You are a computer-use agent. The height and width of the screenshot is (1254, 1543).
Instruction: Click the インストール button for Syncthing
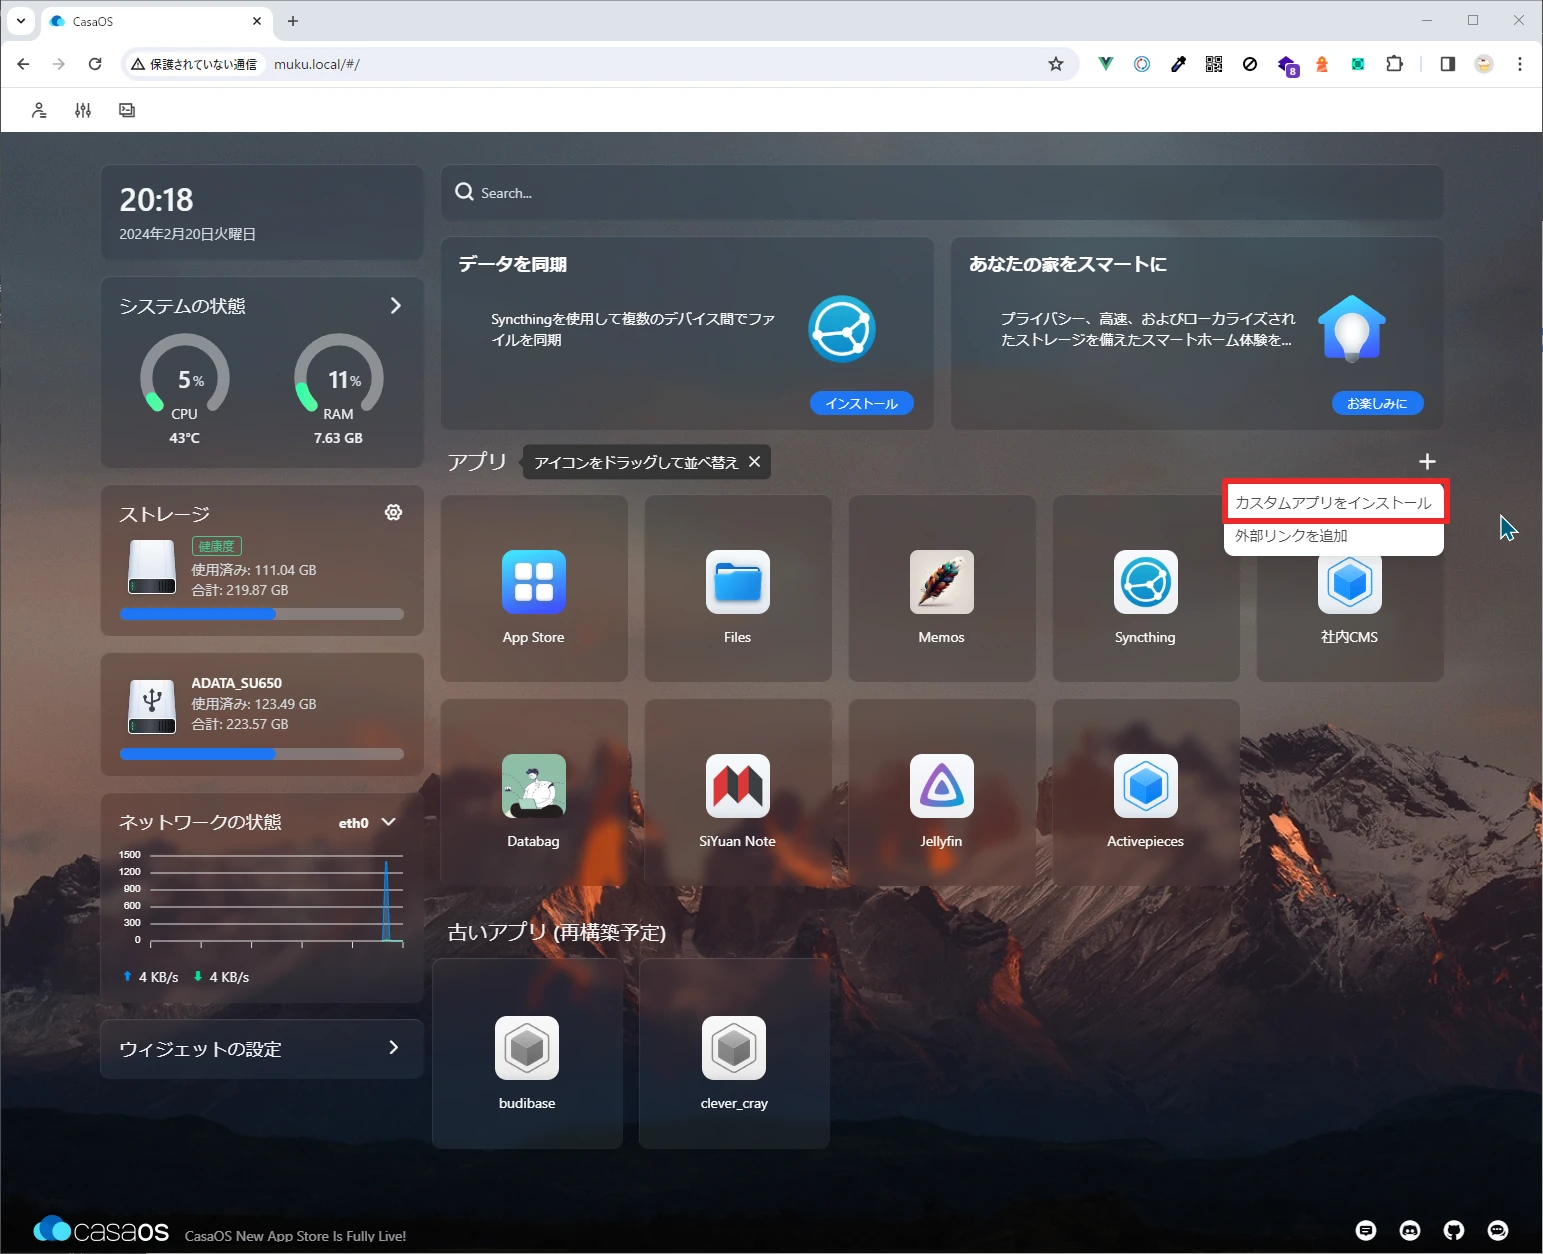pyautogui.click(x=862, y=403)
